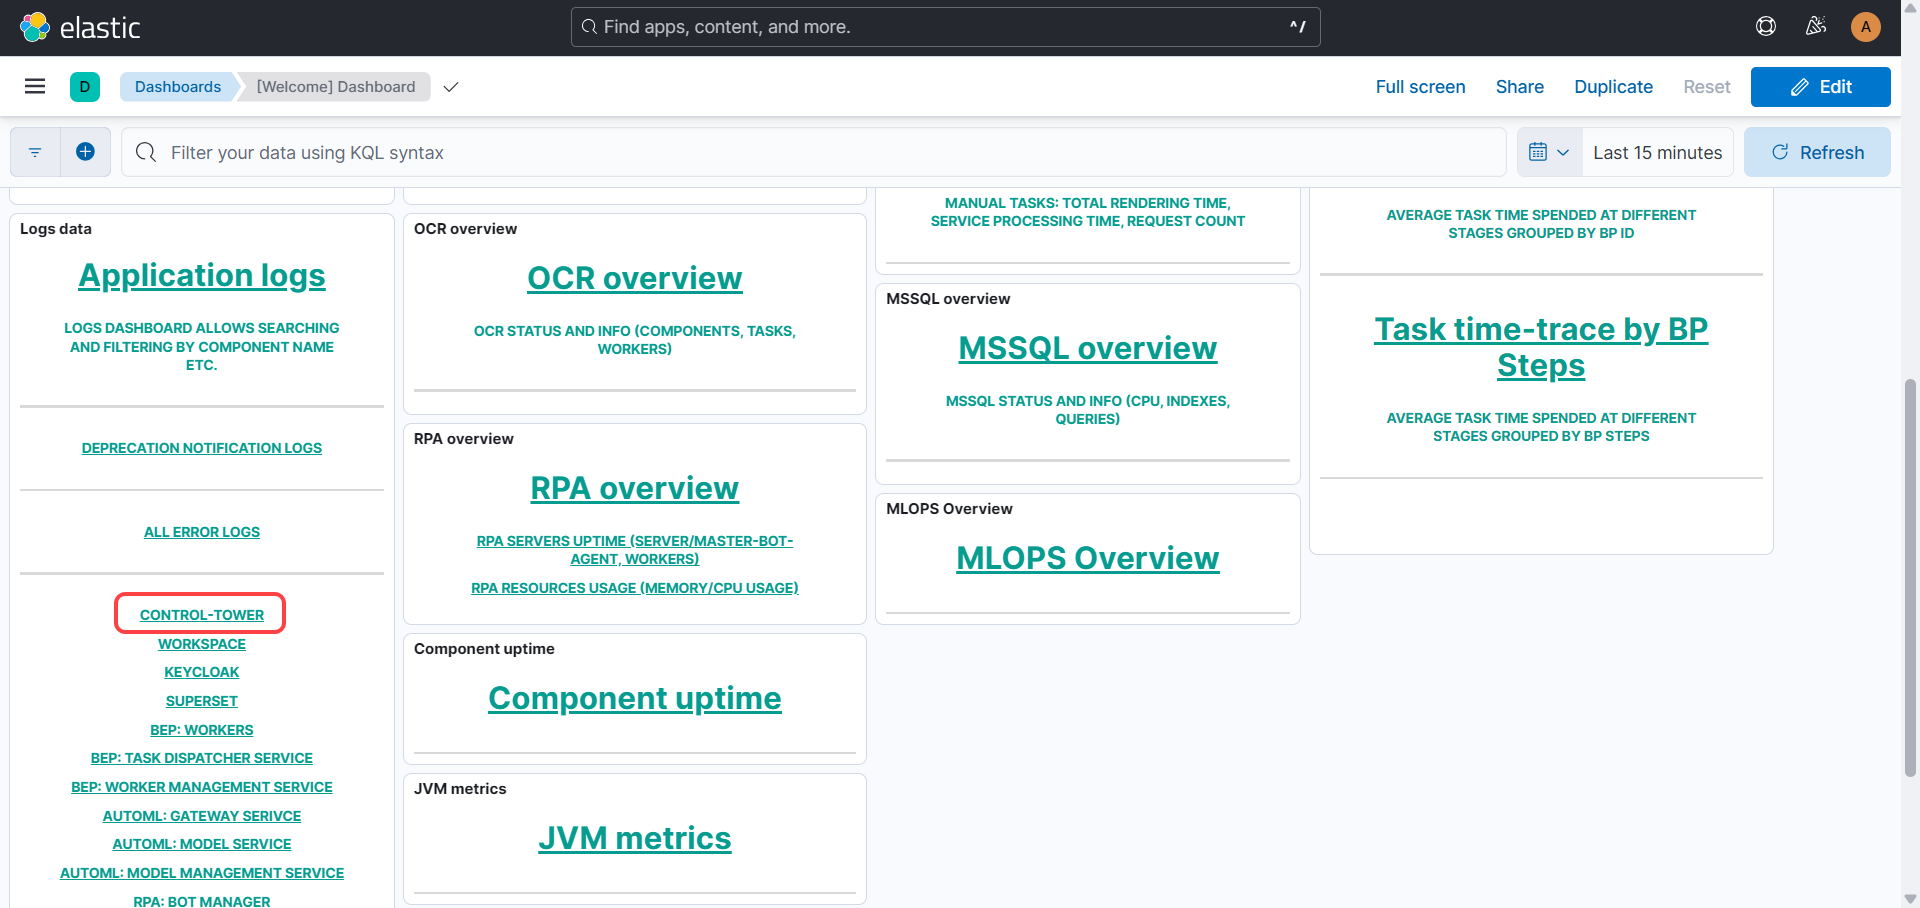The height and width of the screenshot is (908, 1920).
Task: Click the scrollbar up arrow
Action: coord(1910,8)
